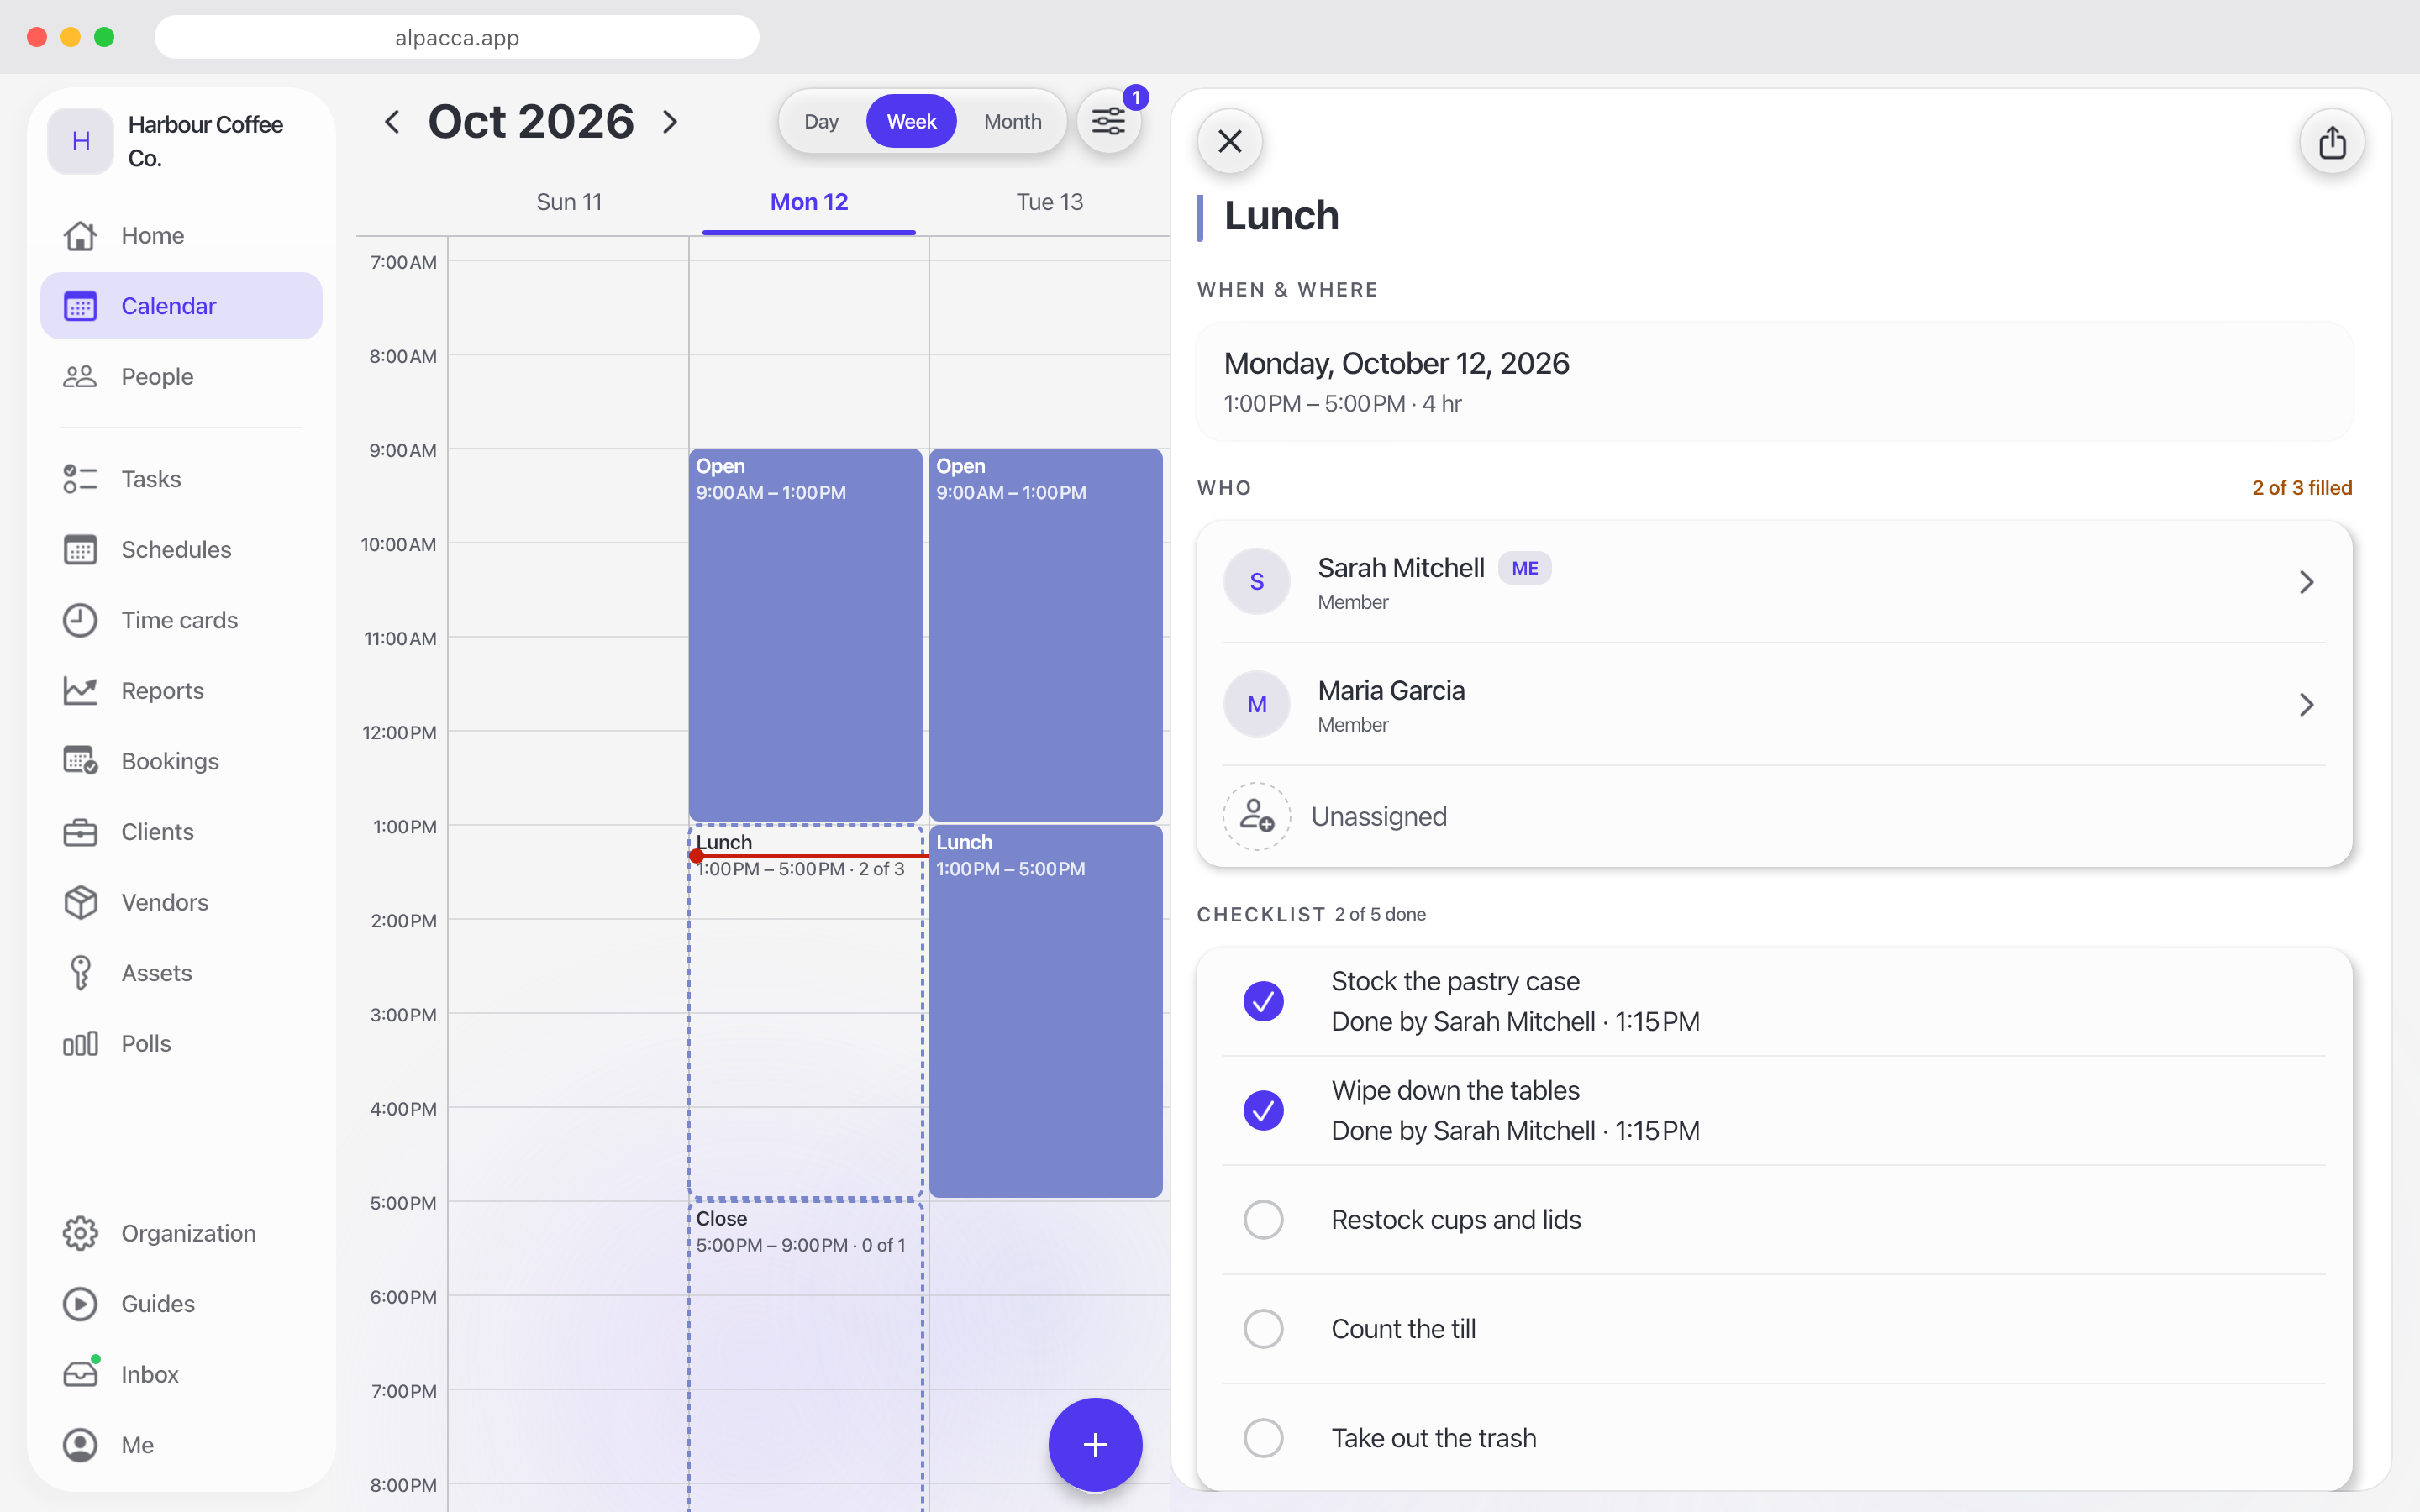Open Monday's Open shift 9:00AM block
This screenshot has height=1512, width=2420.
click(x=805, y=635)
